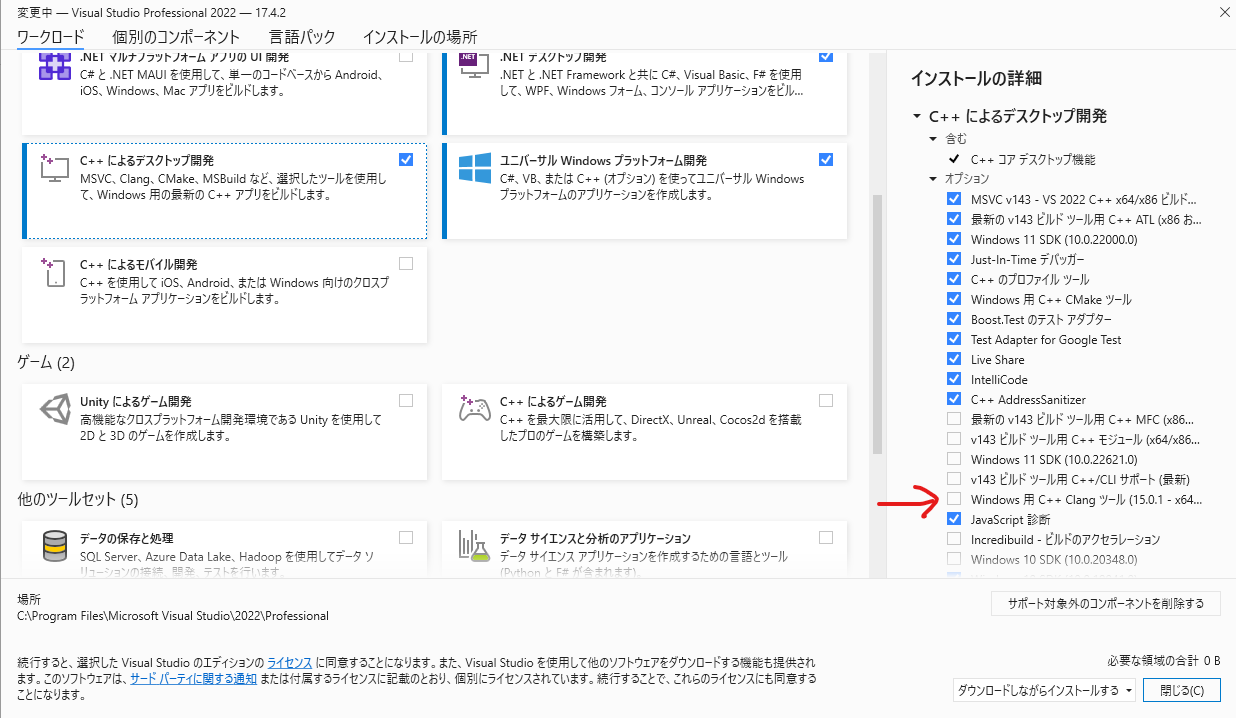Click the 閉じる(C) button

point(1182,690)
